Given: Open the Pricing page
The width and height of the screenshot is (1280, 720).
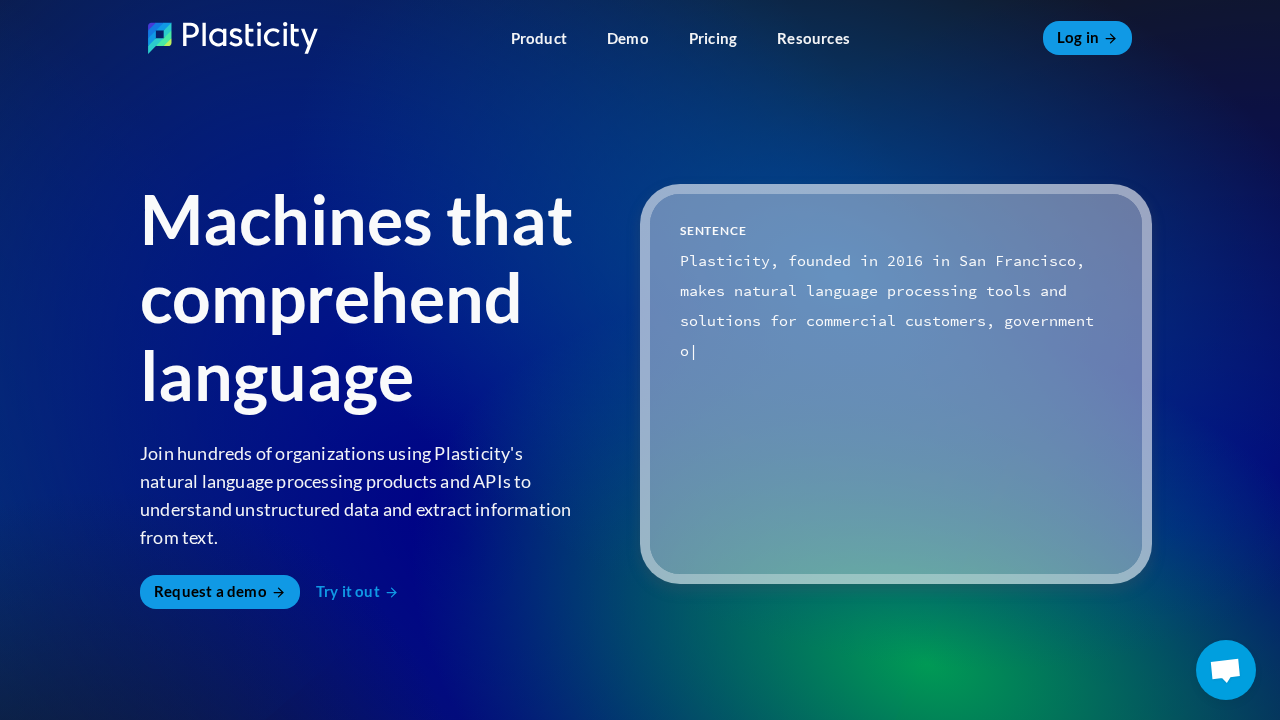Looking at the screenshot, I should click(712, 38).
